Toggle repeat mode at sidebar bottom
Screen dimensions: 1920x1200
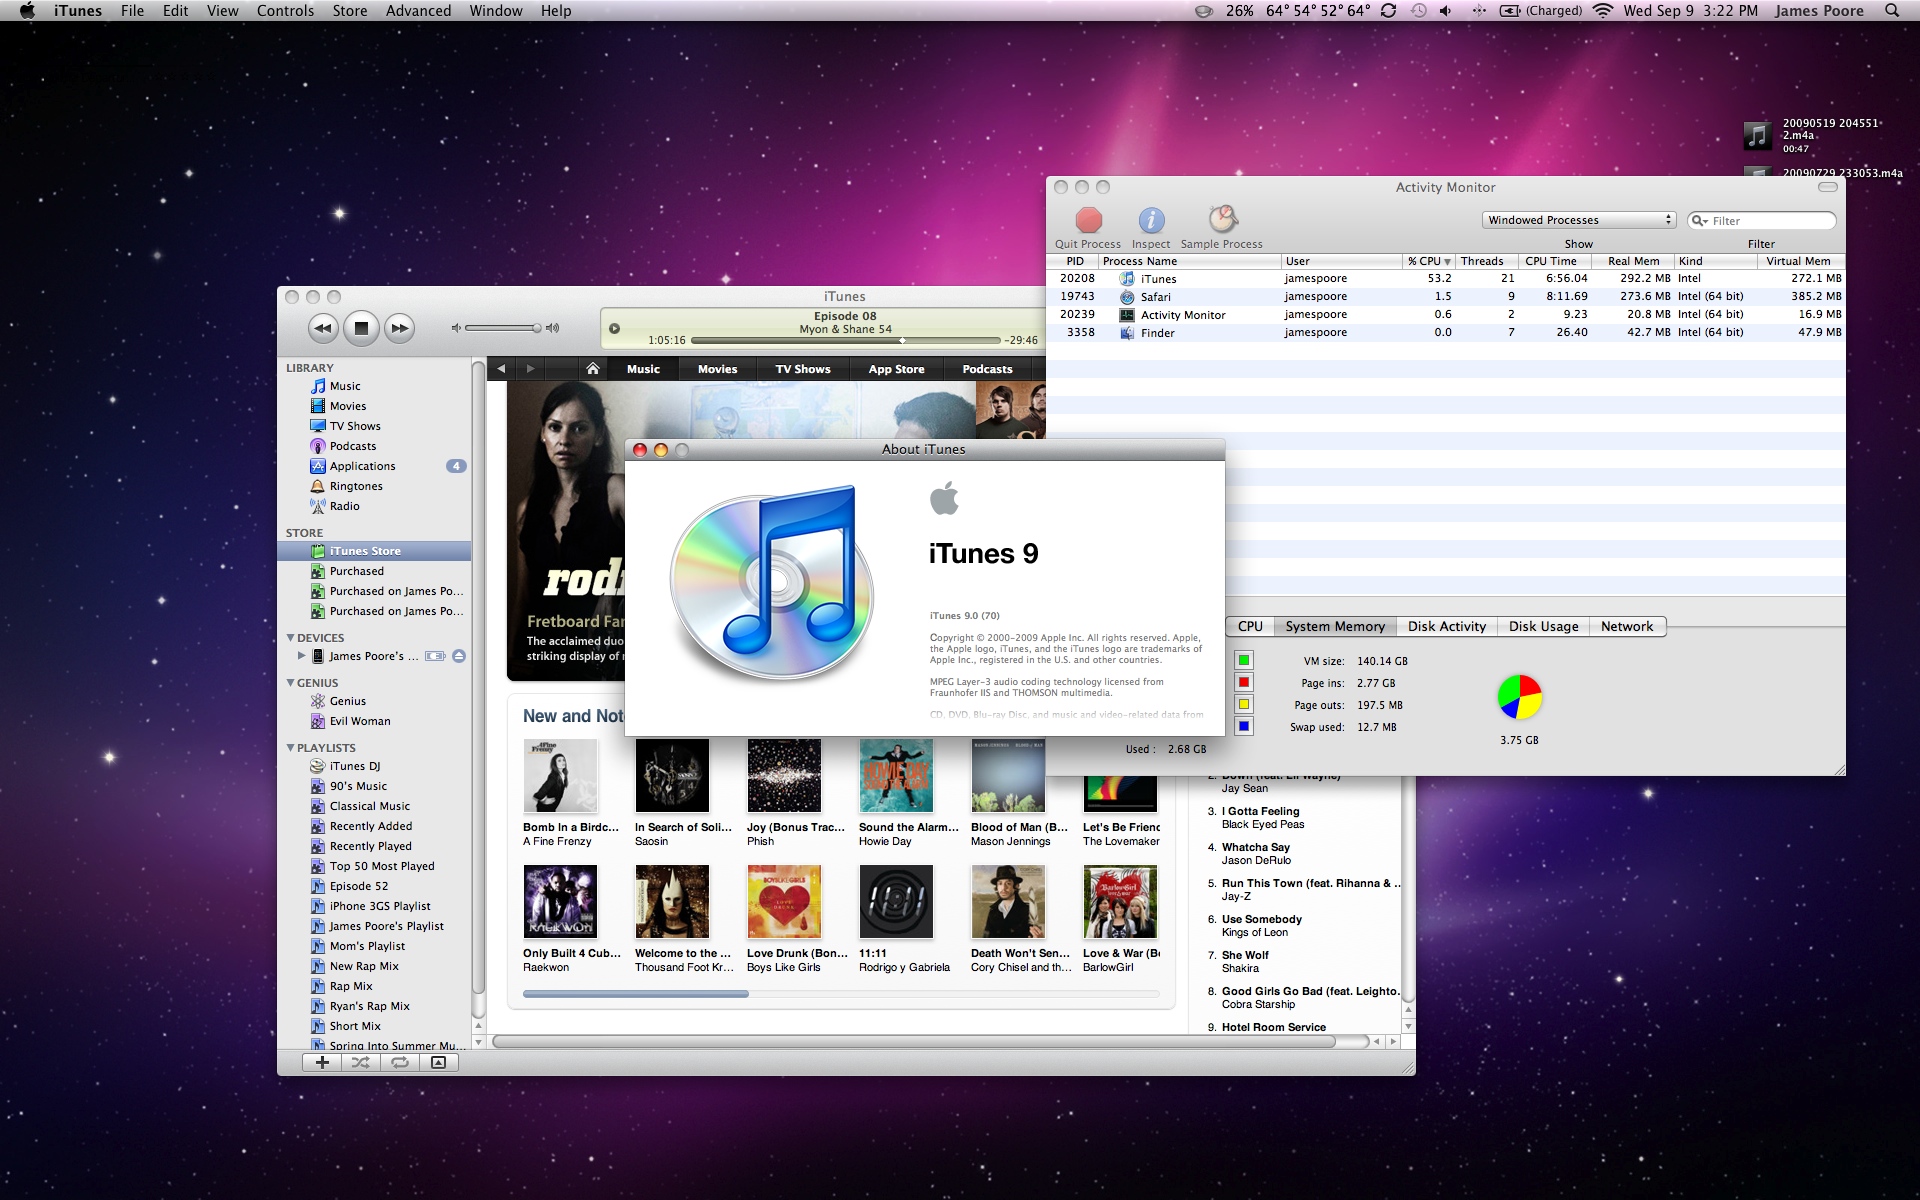click(400, 1063)
